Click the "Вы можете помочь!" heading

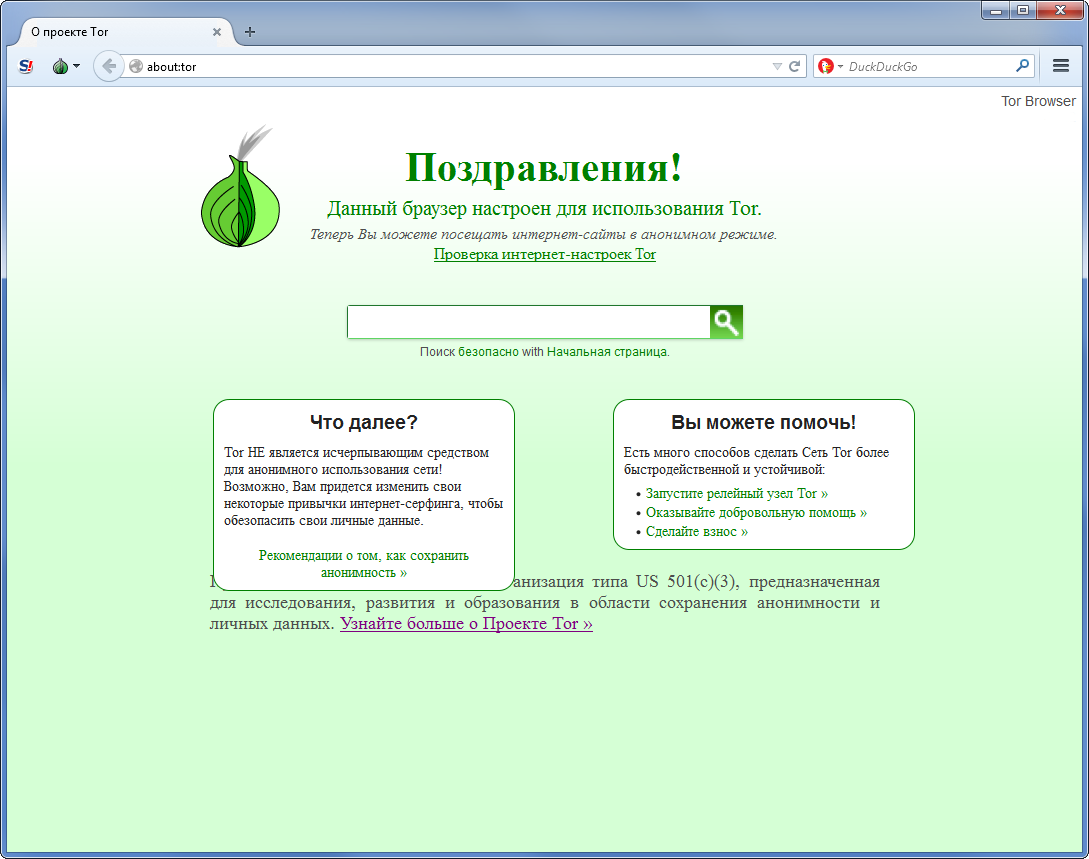click(x=763, y=422)
